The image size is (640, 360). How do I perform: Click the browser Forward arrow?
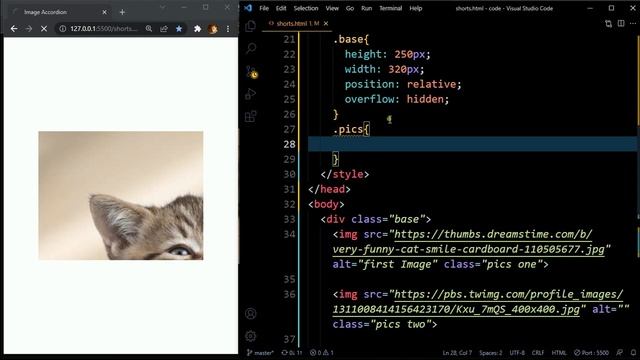29,29
